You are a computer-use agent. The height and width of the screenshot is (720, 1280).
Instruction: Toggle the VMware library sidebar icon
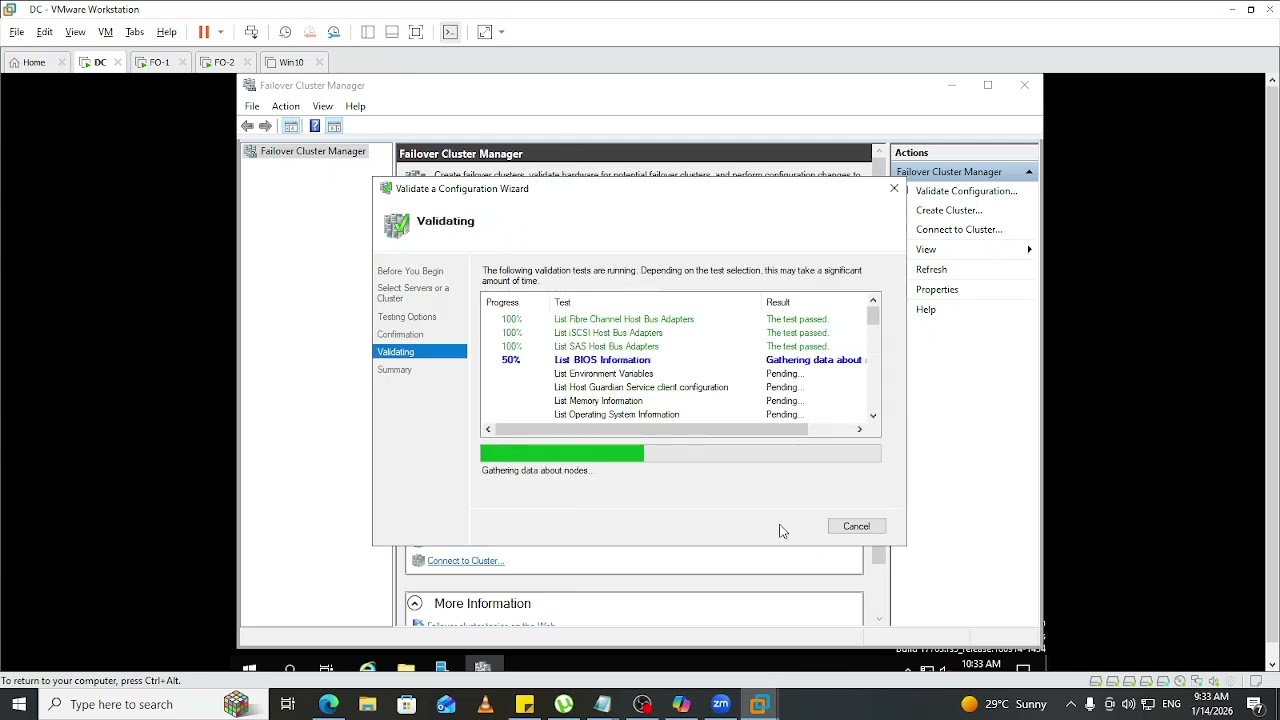point(368,32)
